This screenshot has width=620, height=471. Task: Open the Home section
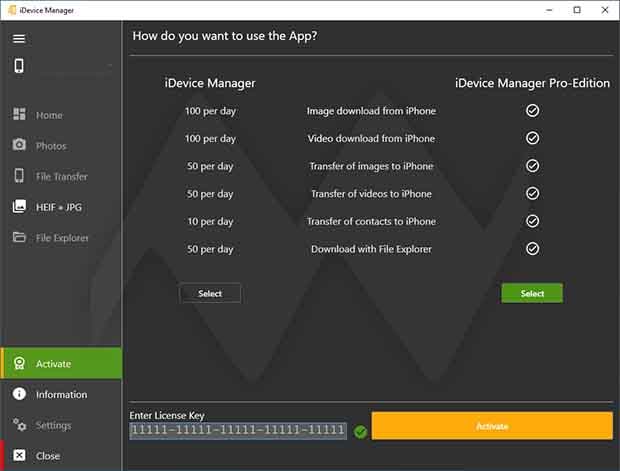tap(61, 115)
